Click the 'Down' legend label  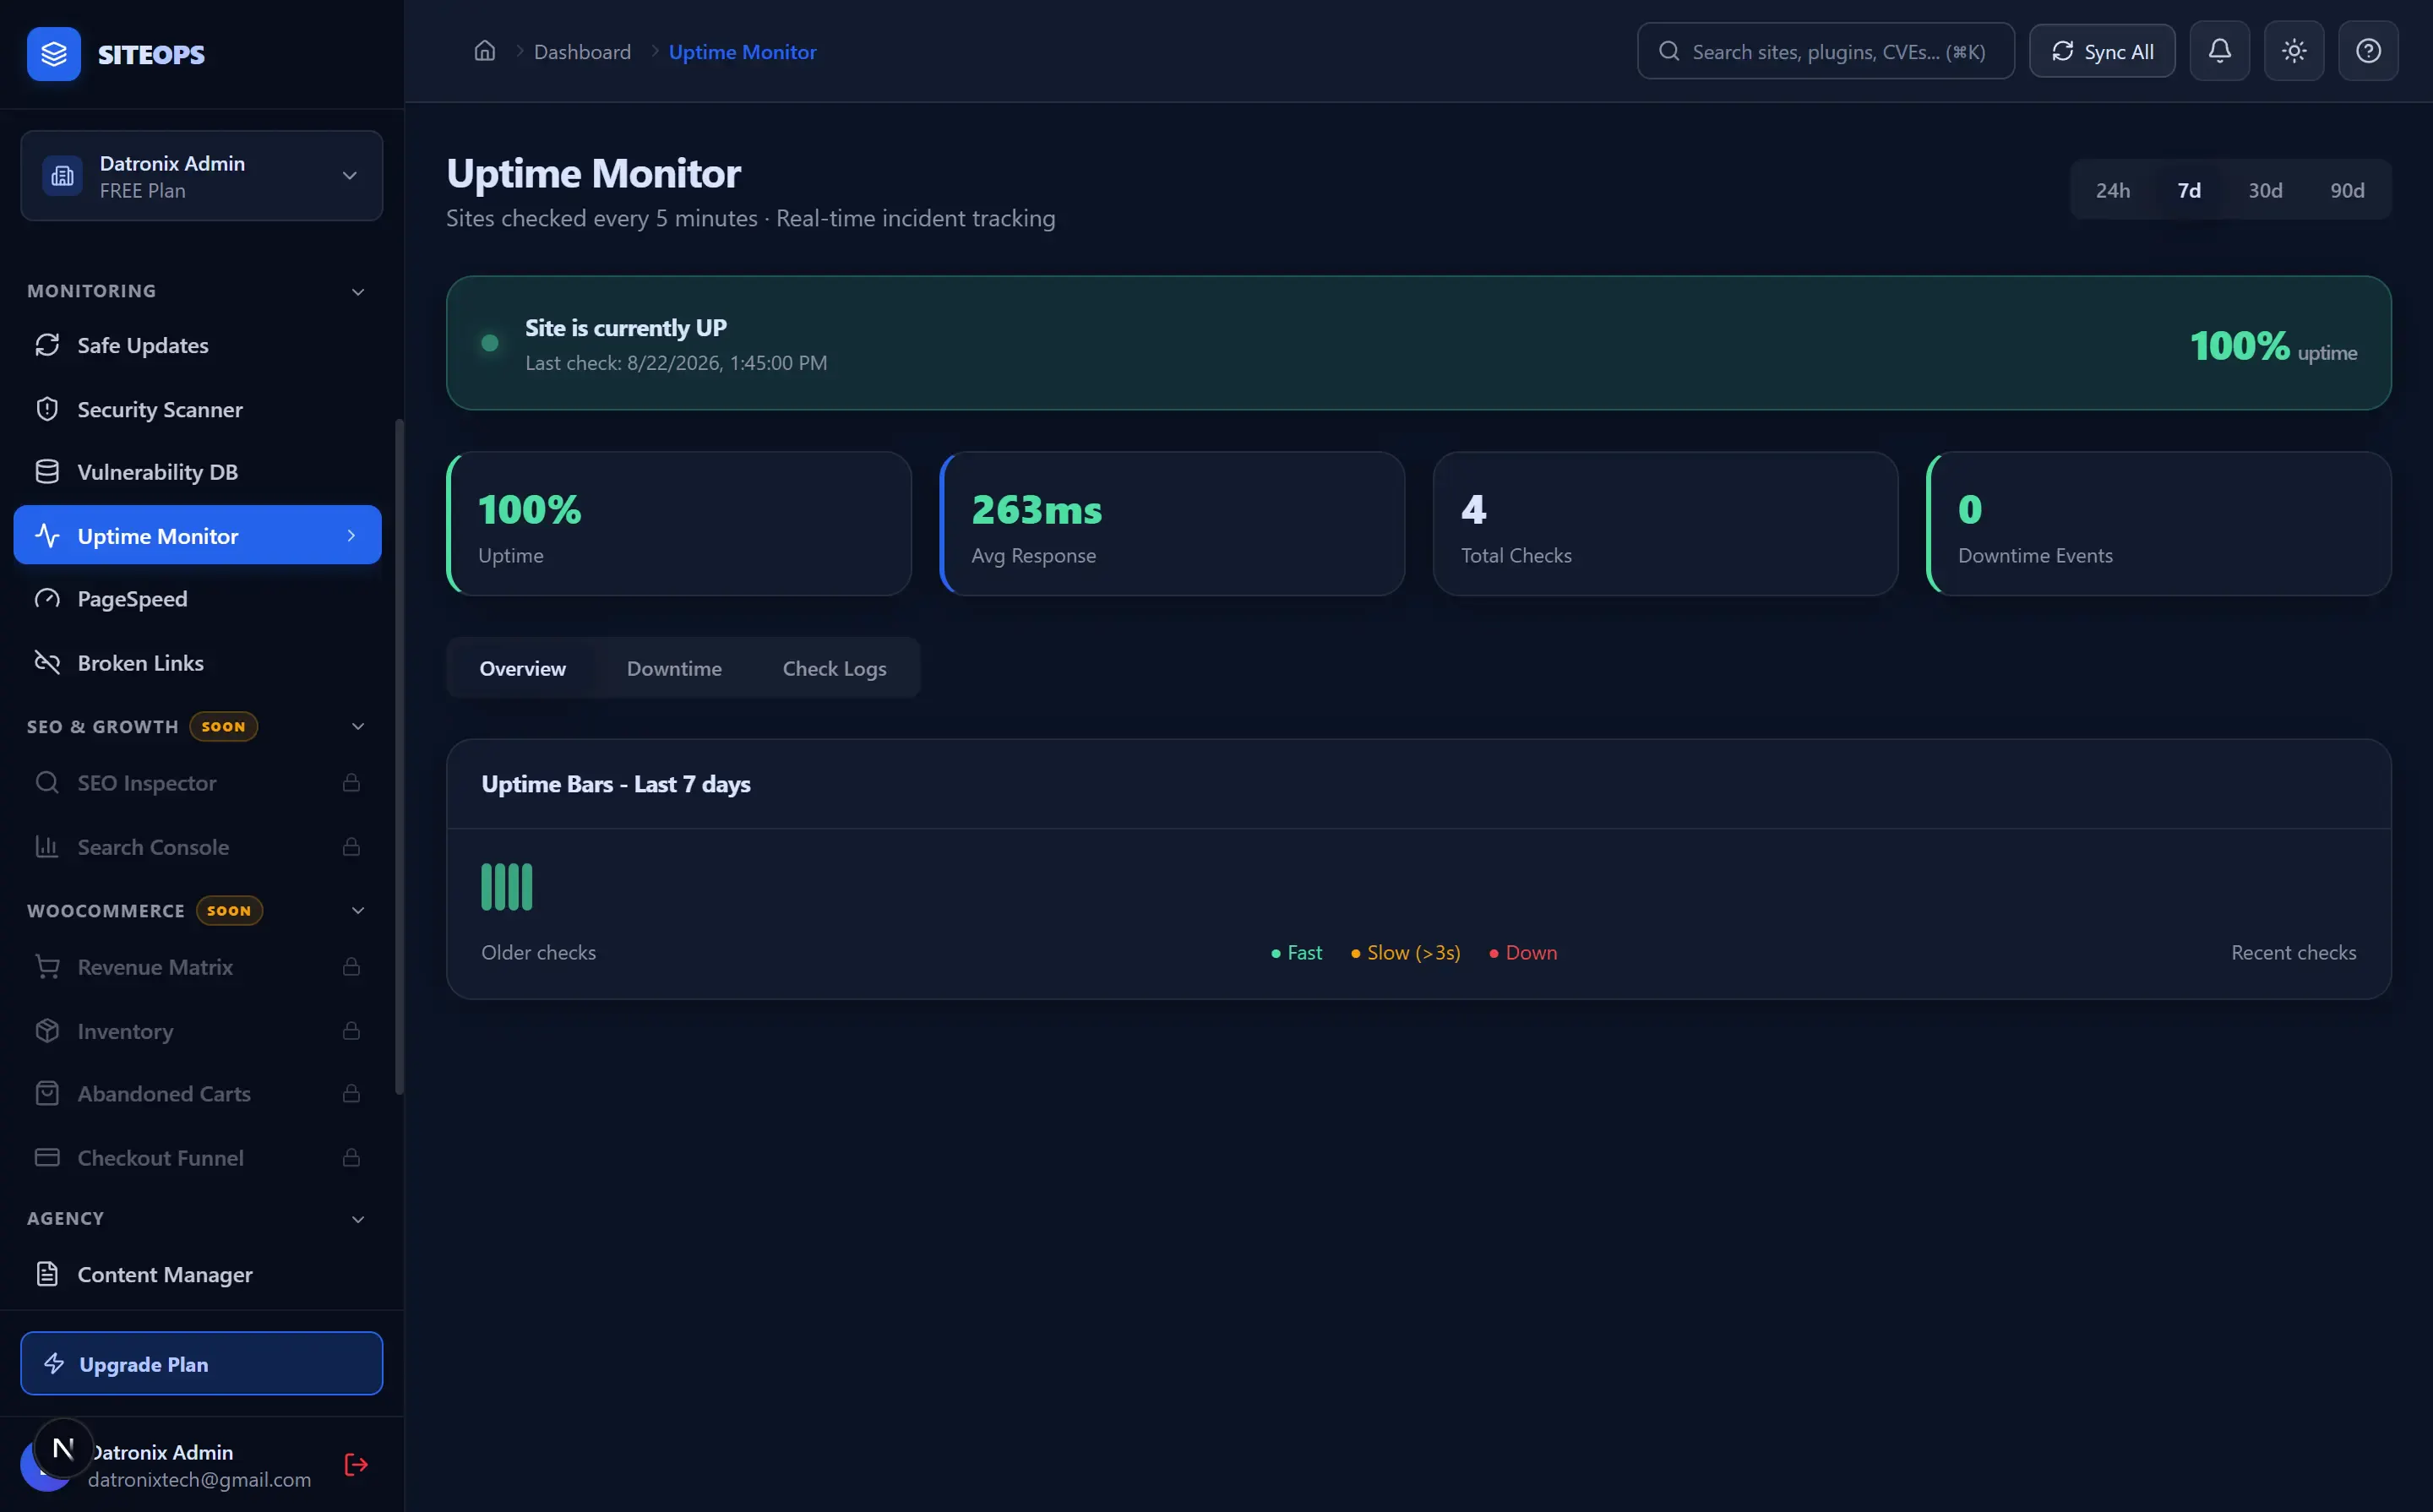pos(1531,953)
